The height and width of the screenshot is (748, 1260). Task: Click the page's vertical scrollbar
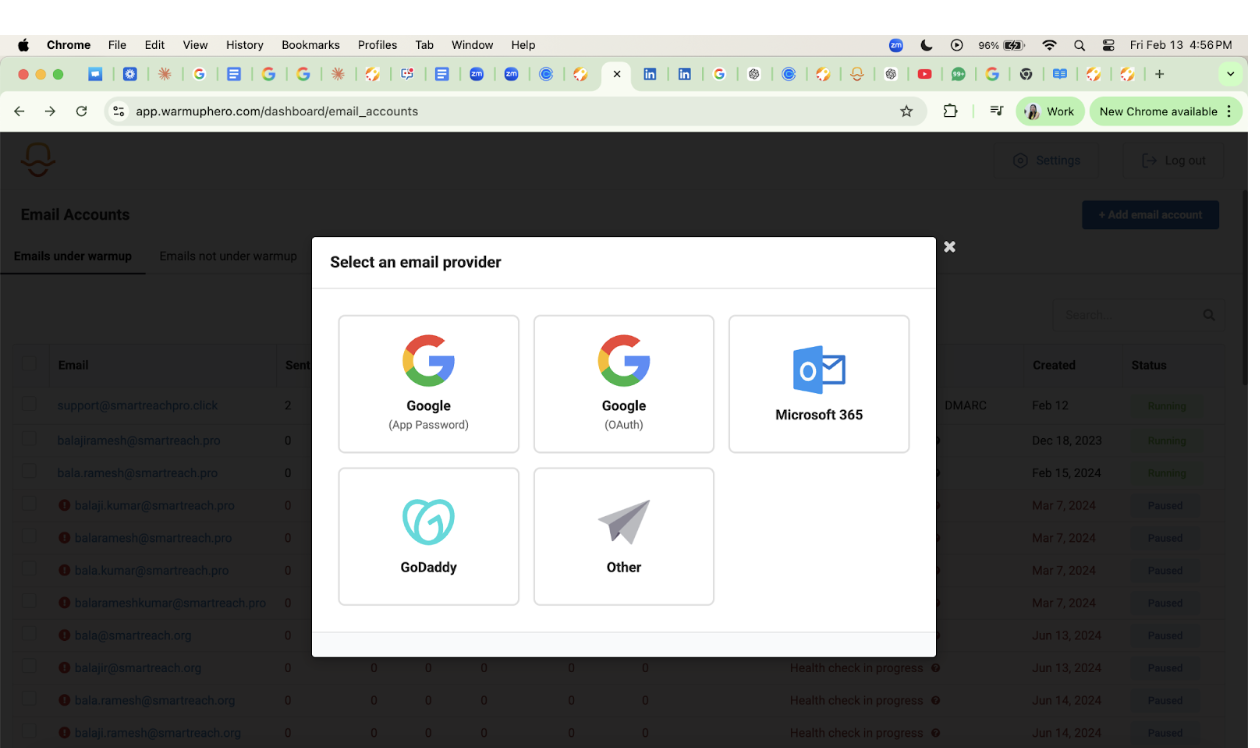[1245, 288]
